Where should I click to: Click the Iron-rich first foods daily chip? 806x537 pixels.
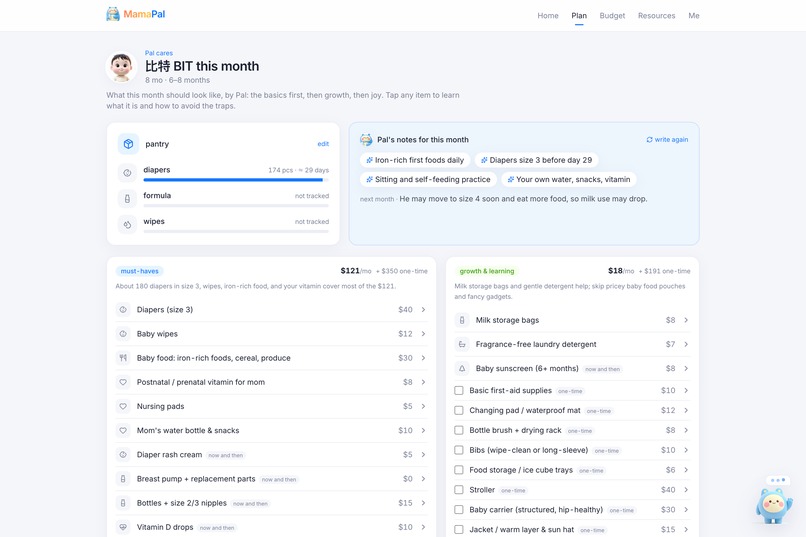click(415, 160)
